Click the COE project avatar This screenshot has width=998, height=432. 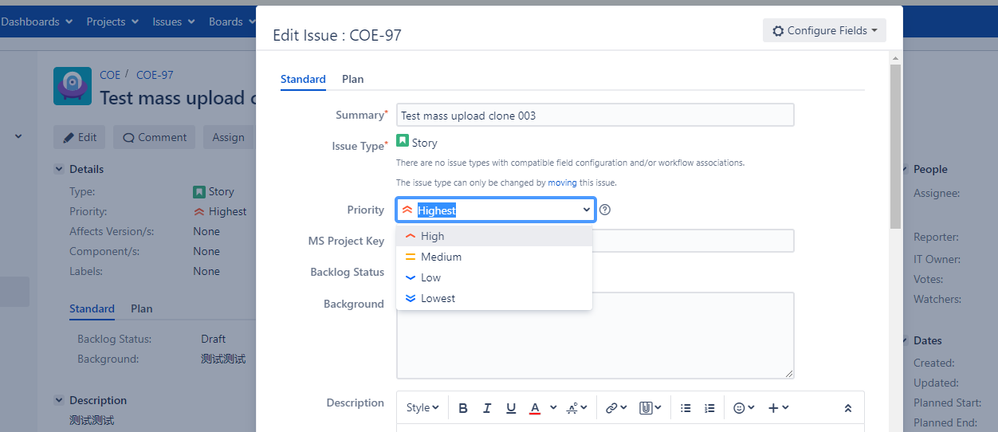(73, 86)
